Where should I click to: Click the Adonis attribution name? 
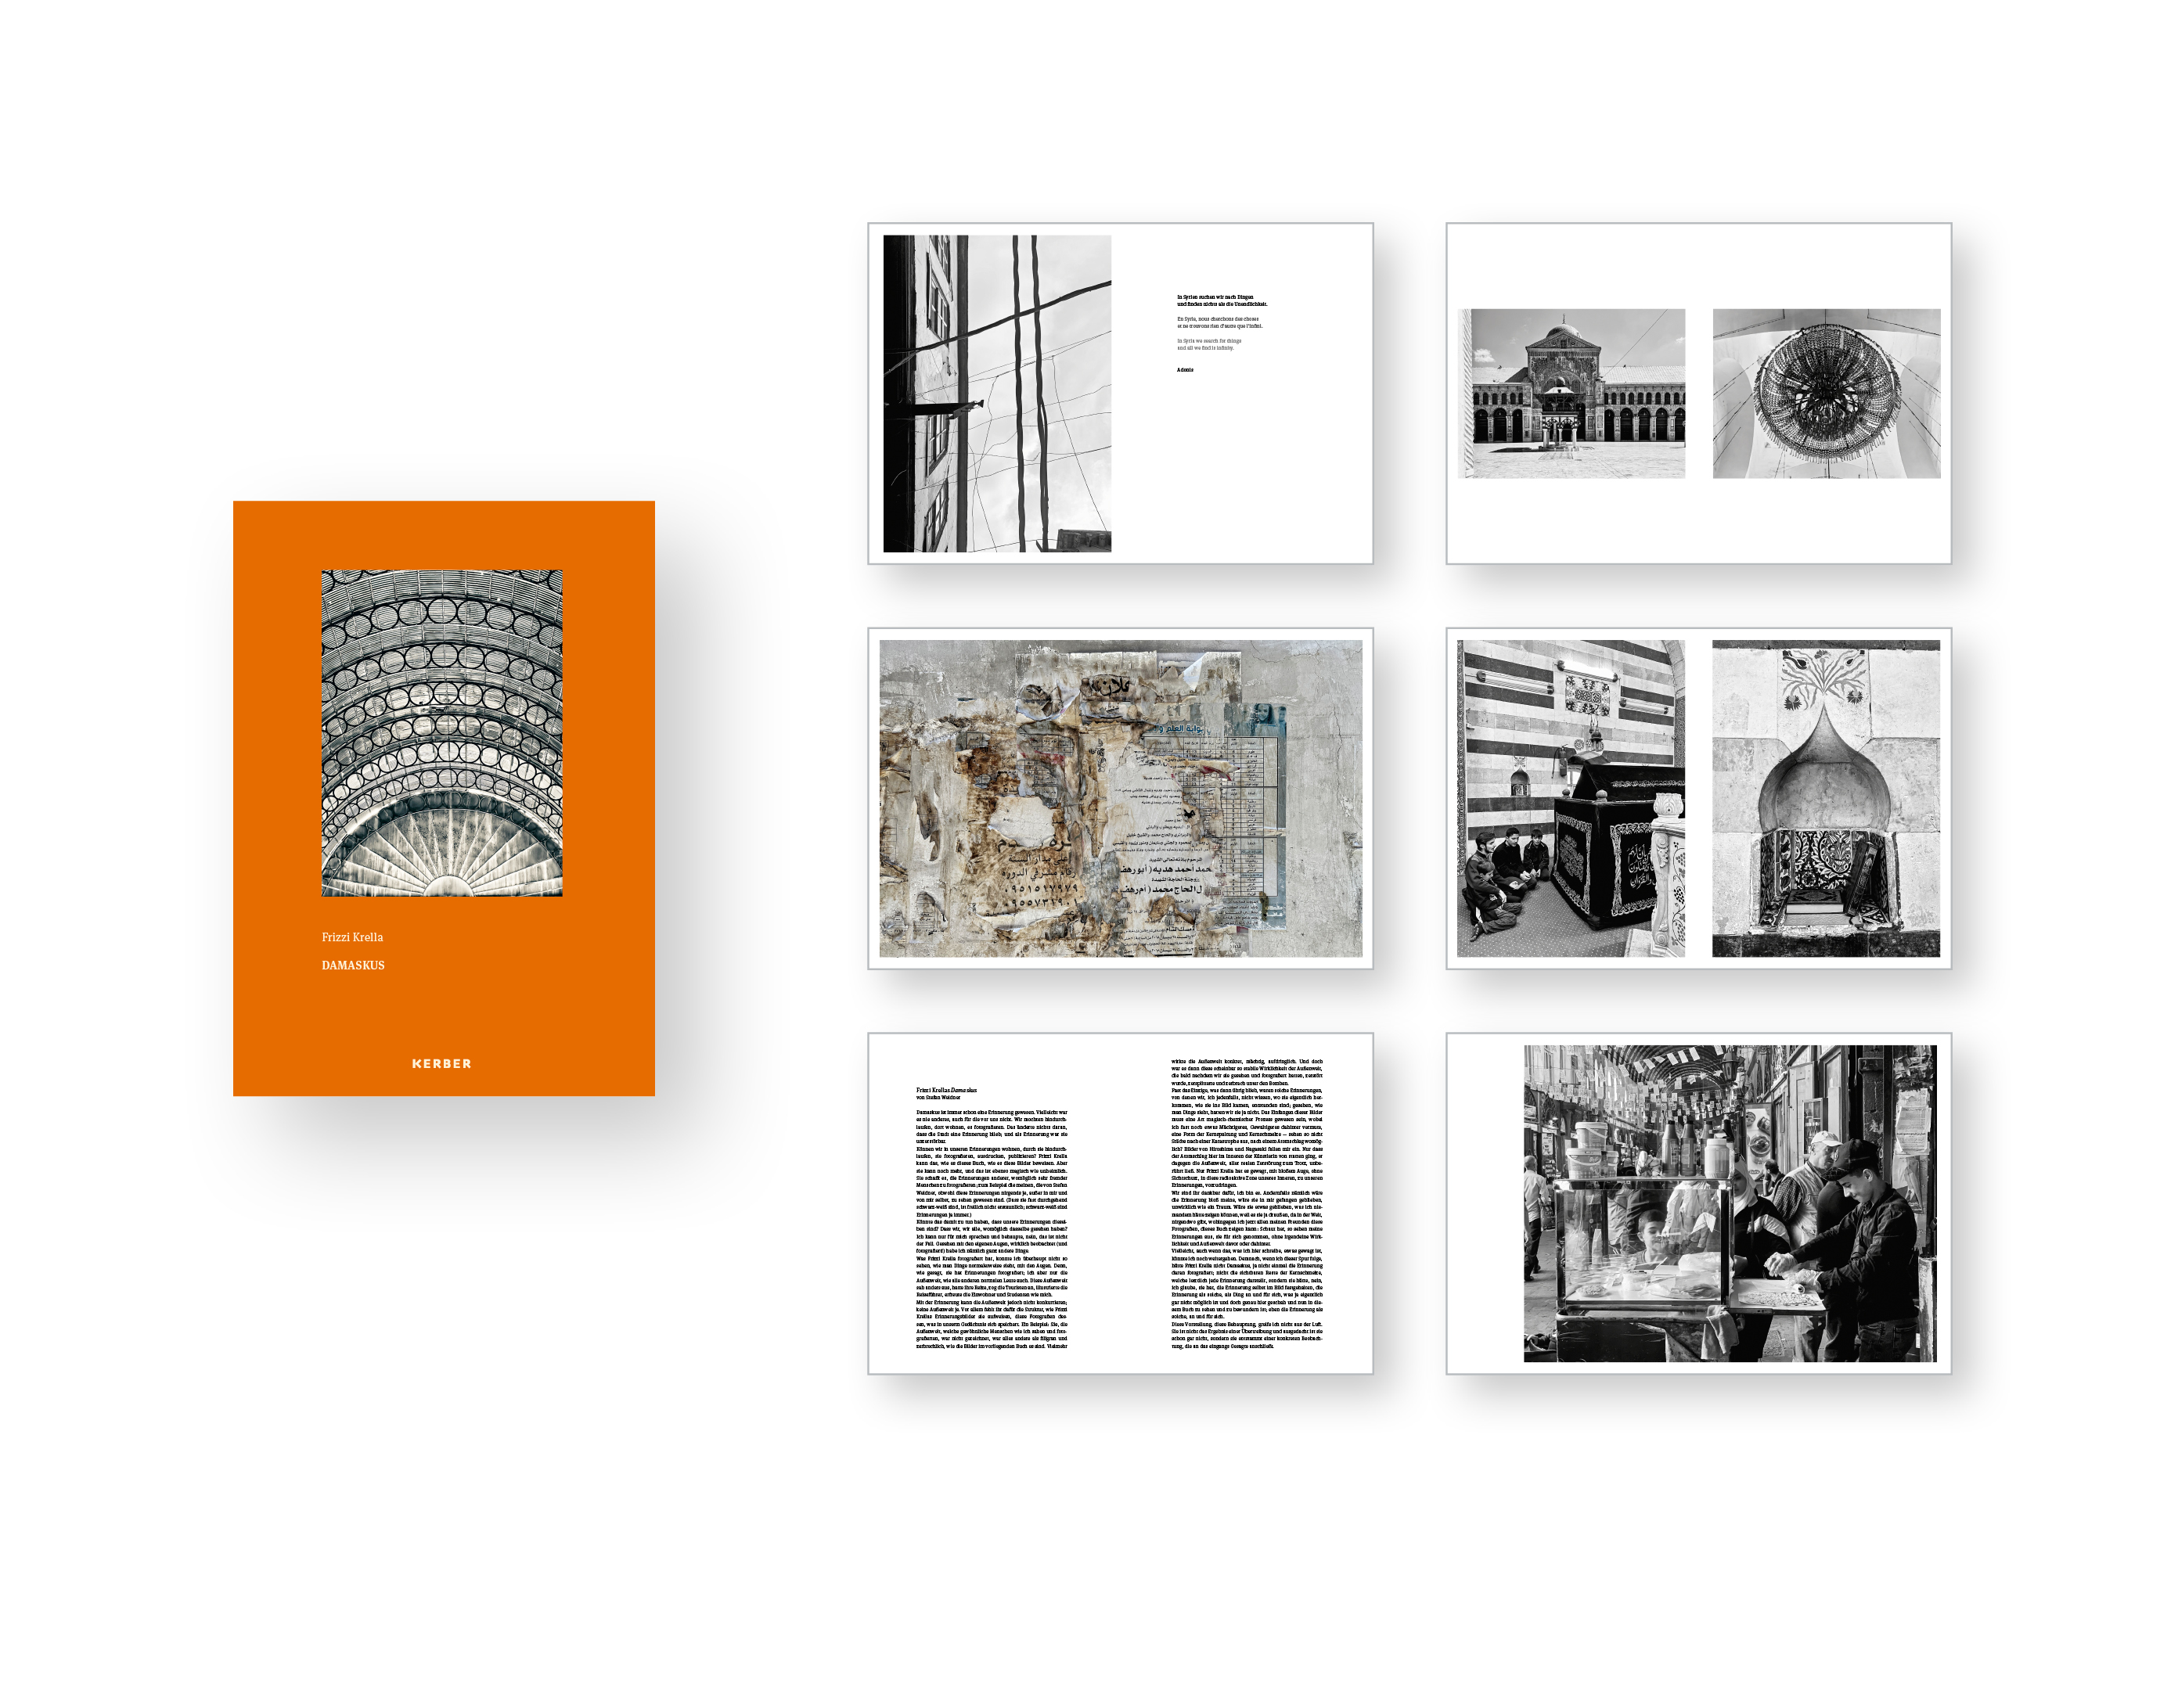point(1184,370)
